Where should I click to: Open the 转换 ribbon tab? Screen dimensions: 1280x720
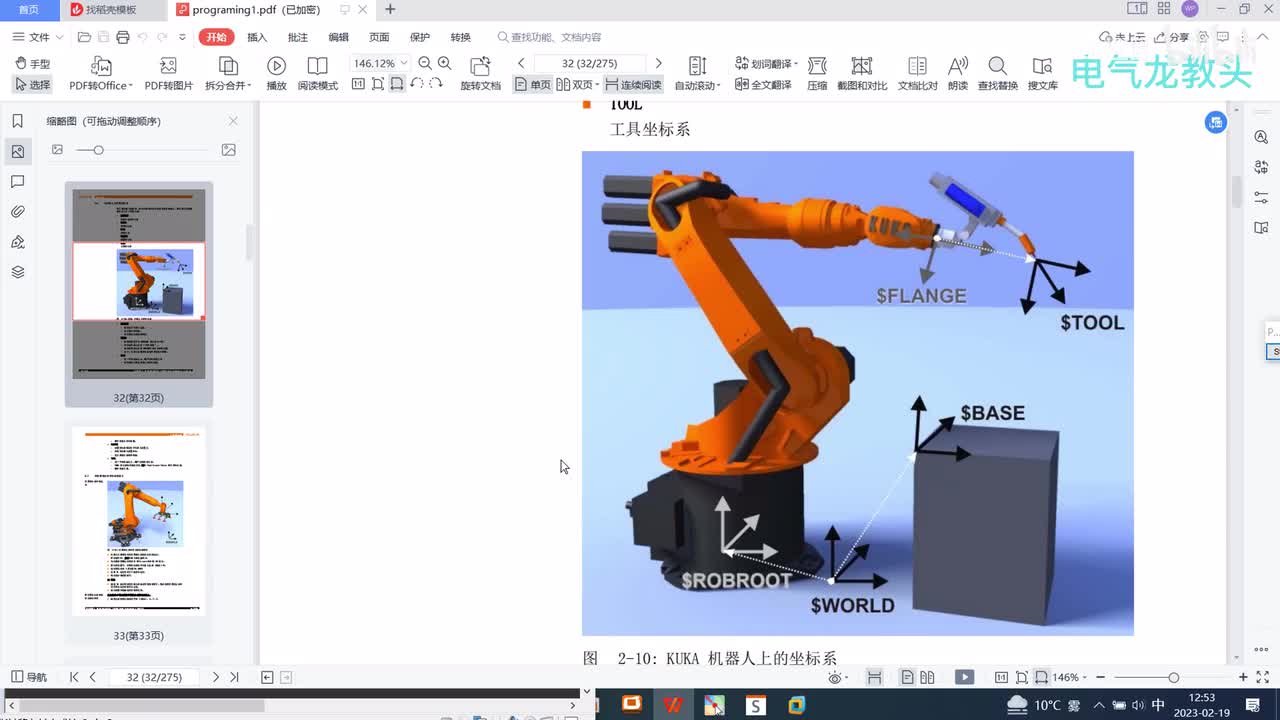460,37
